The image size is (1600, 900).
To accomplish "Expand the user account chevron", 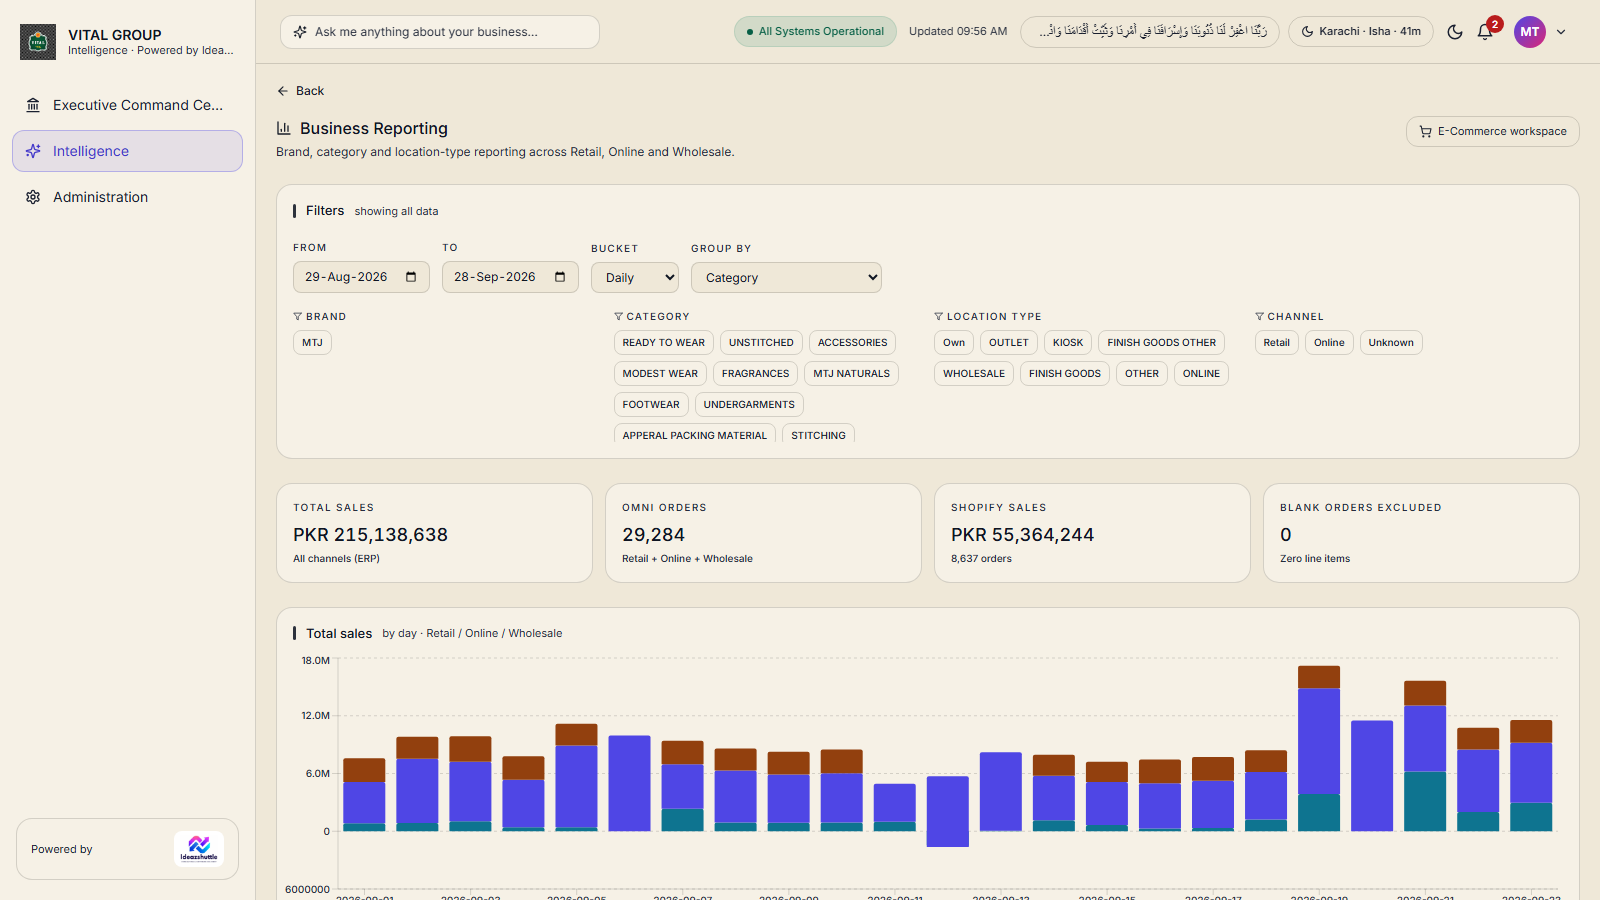I will 1561,32.
